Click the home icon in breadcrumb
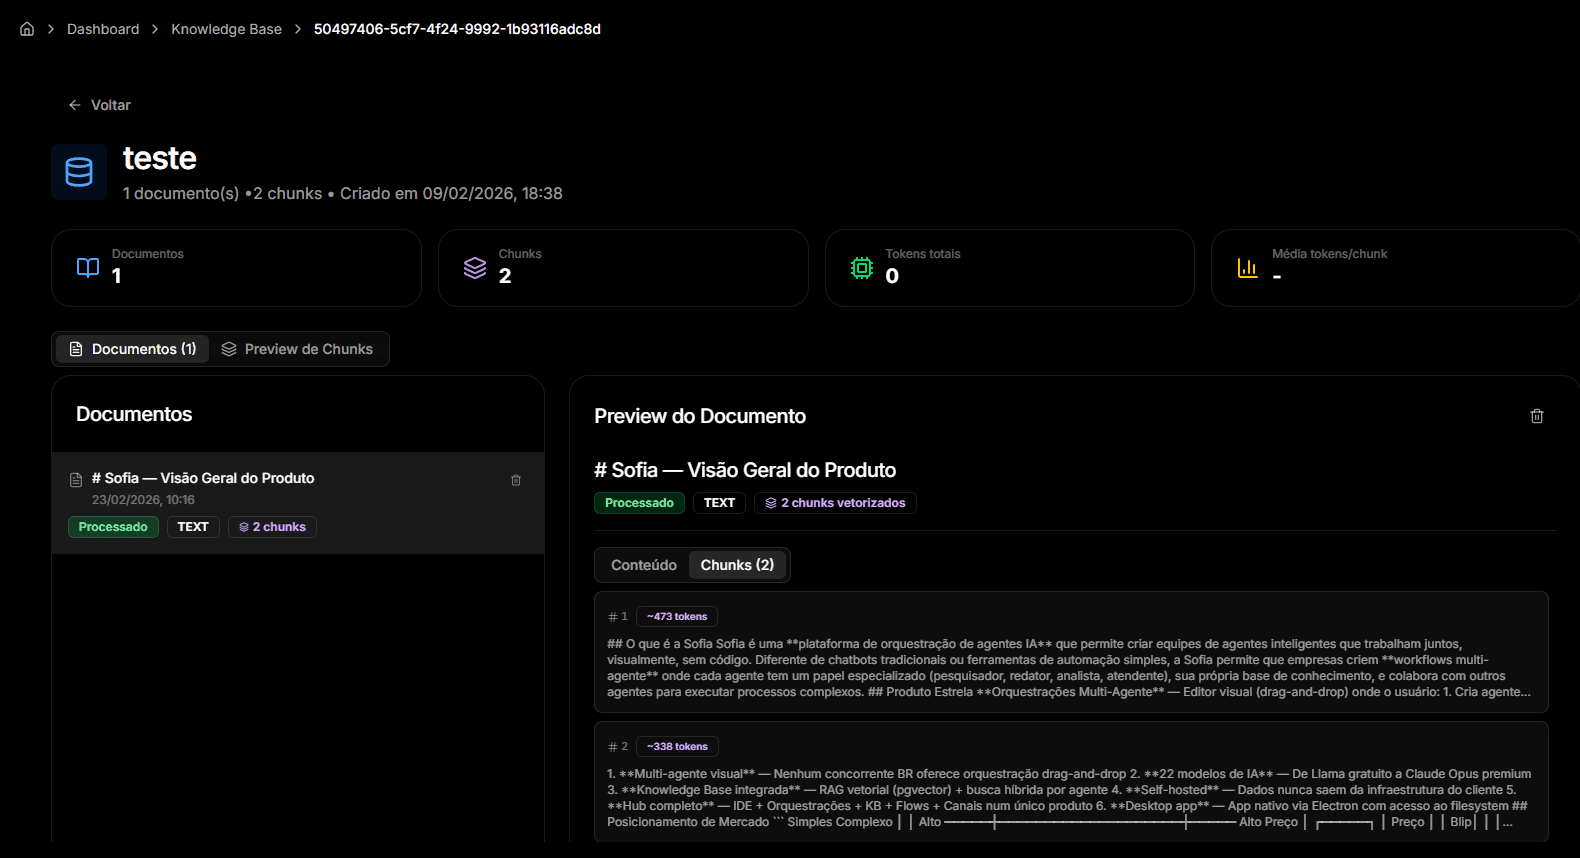 (x=27, y=29)
